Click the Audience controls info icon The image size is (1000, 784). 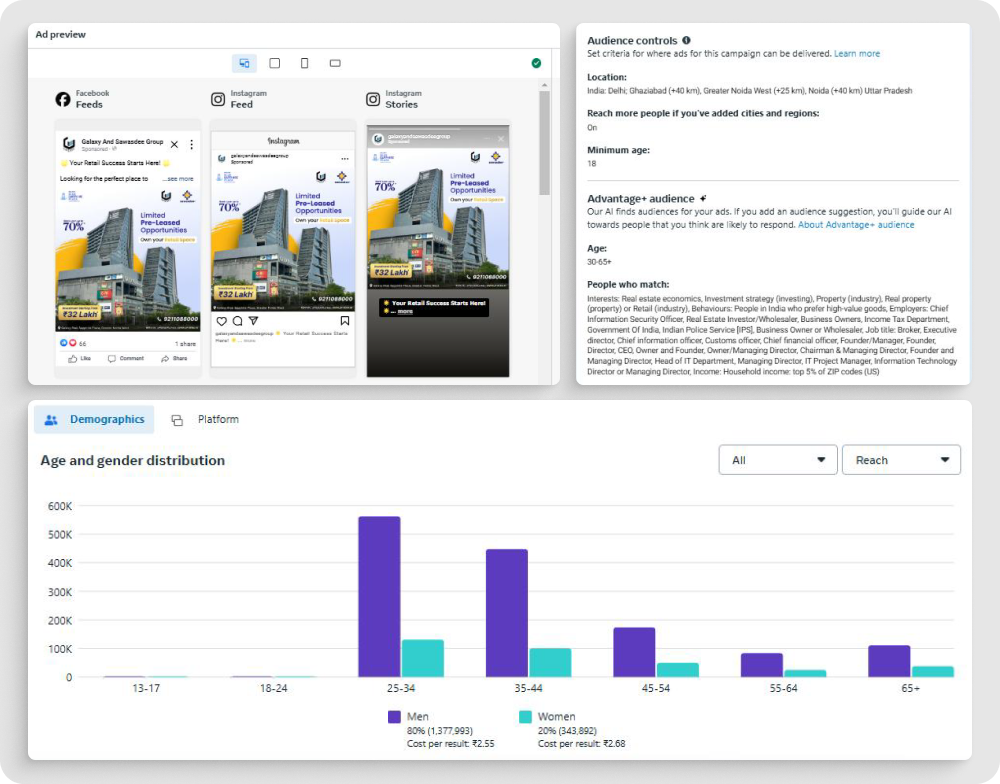point(686,40)
